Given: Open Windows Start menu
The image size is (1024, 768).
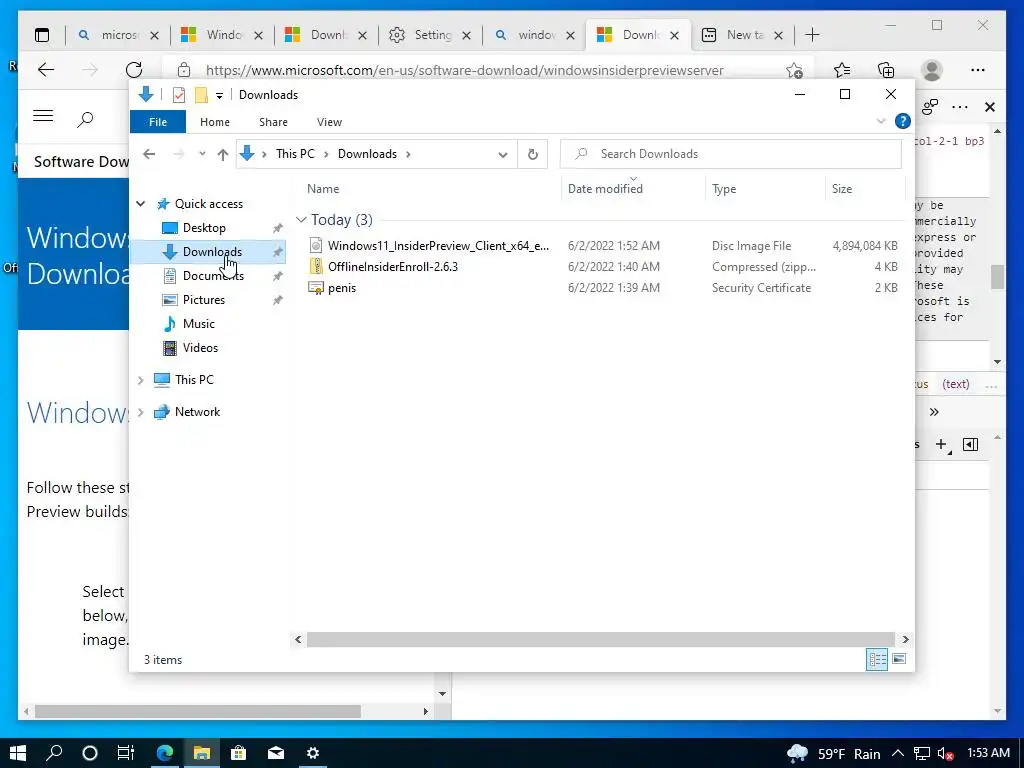Looking at the screenshot, I should tap(18, 753).
